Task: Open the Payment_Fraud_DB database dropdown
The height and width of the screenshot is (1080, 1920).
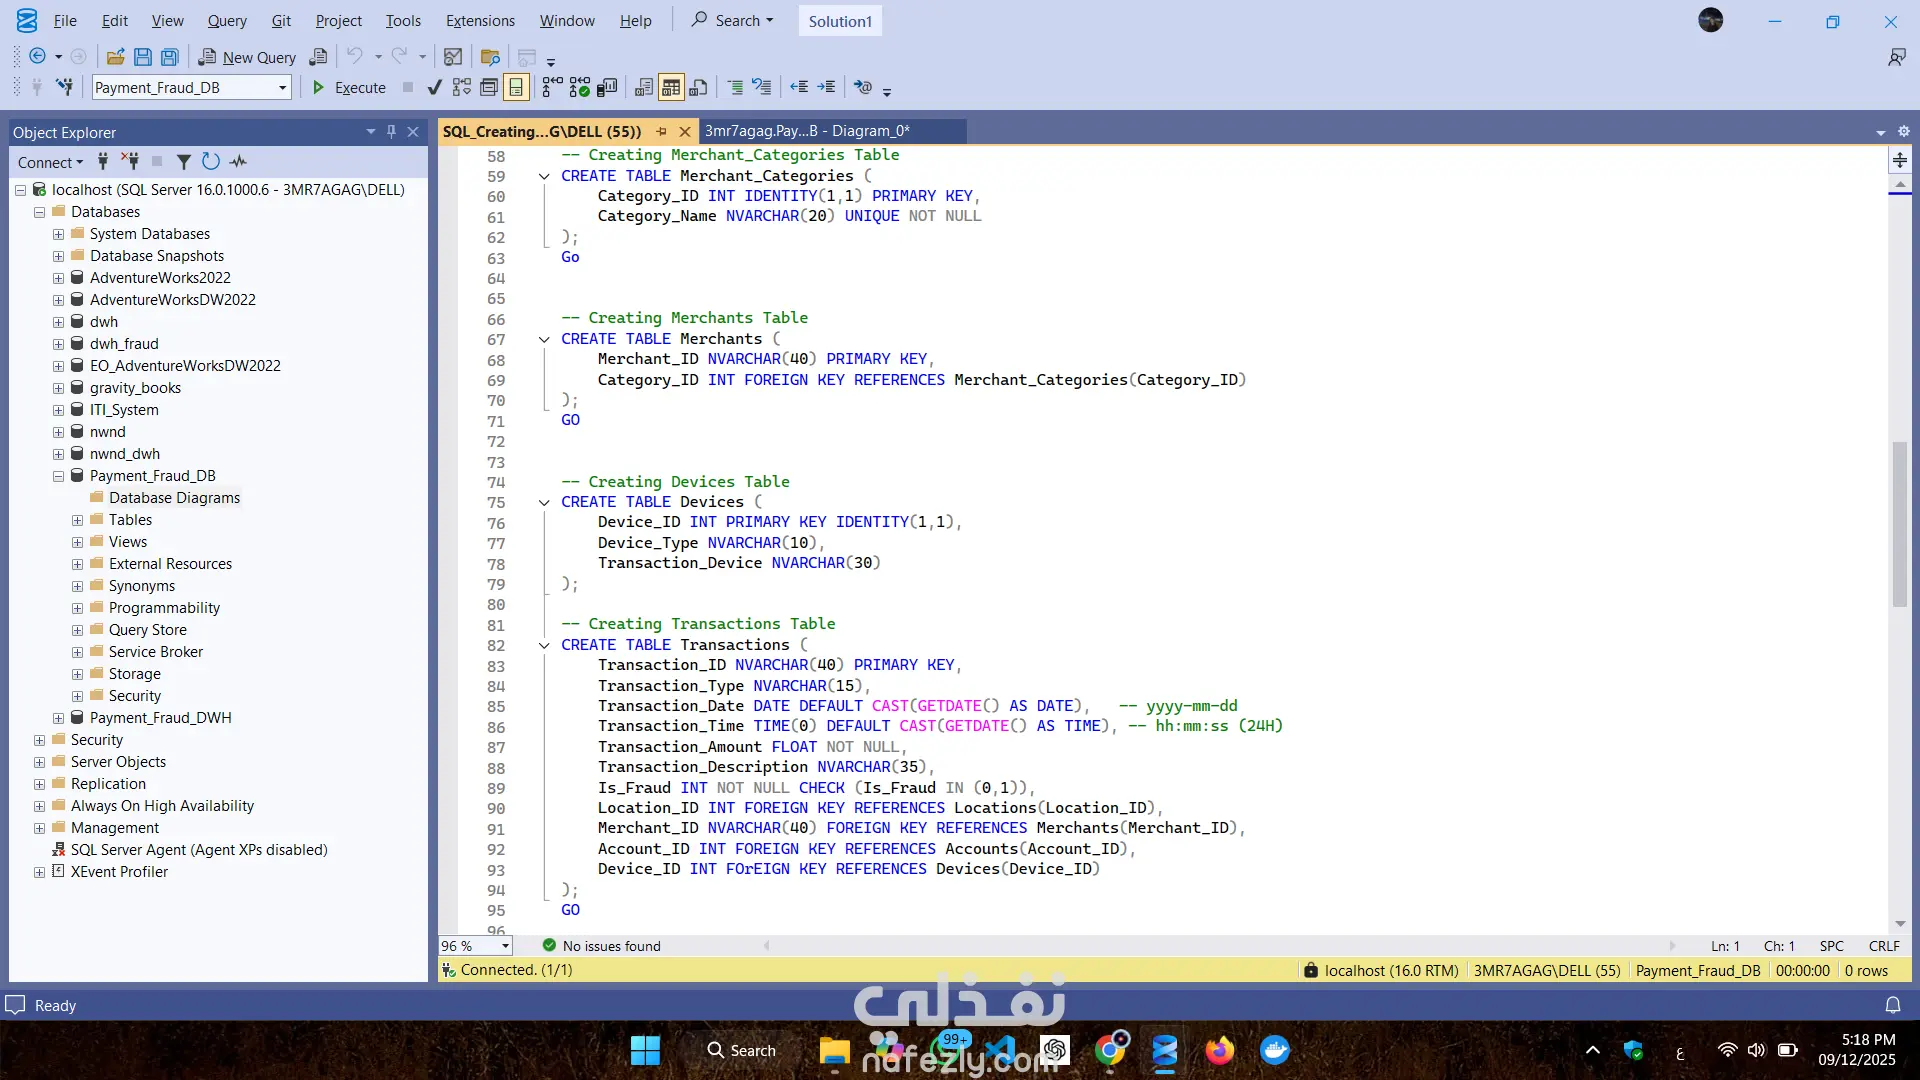Action: pyautogui.click(x=282, y=88)
